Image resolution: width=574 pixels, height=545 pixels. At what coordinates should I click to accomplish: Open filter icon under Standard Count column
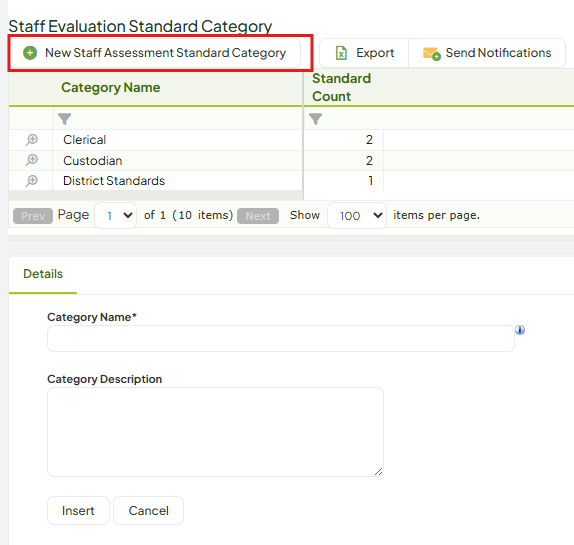pyautogui.click(x=316, y=119)
